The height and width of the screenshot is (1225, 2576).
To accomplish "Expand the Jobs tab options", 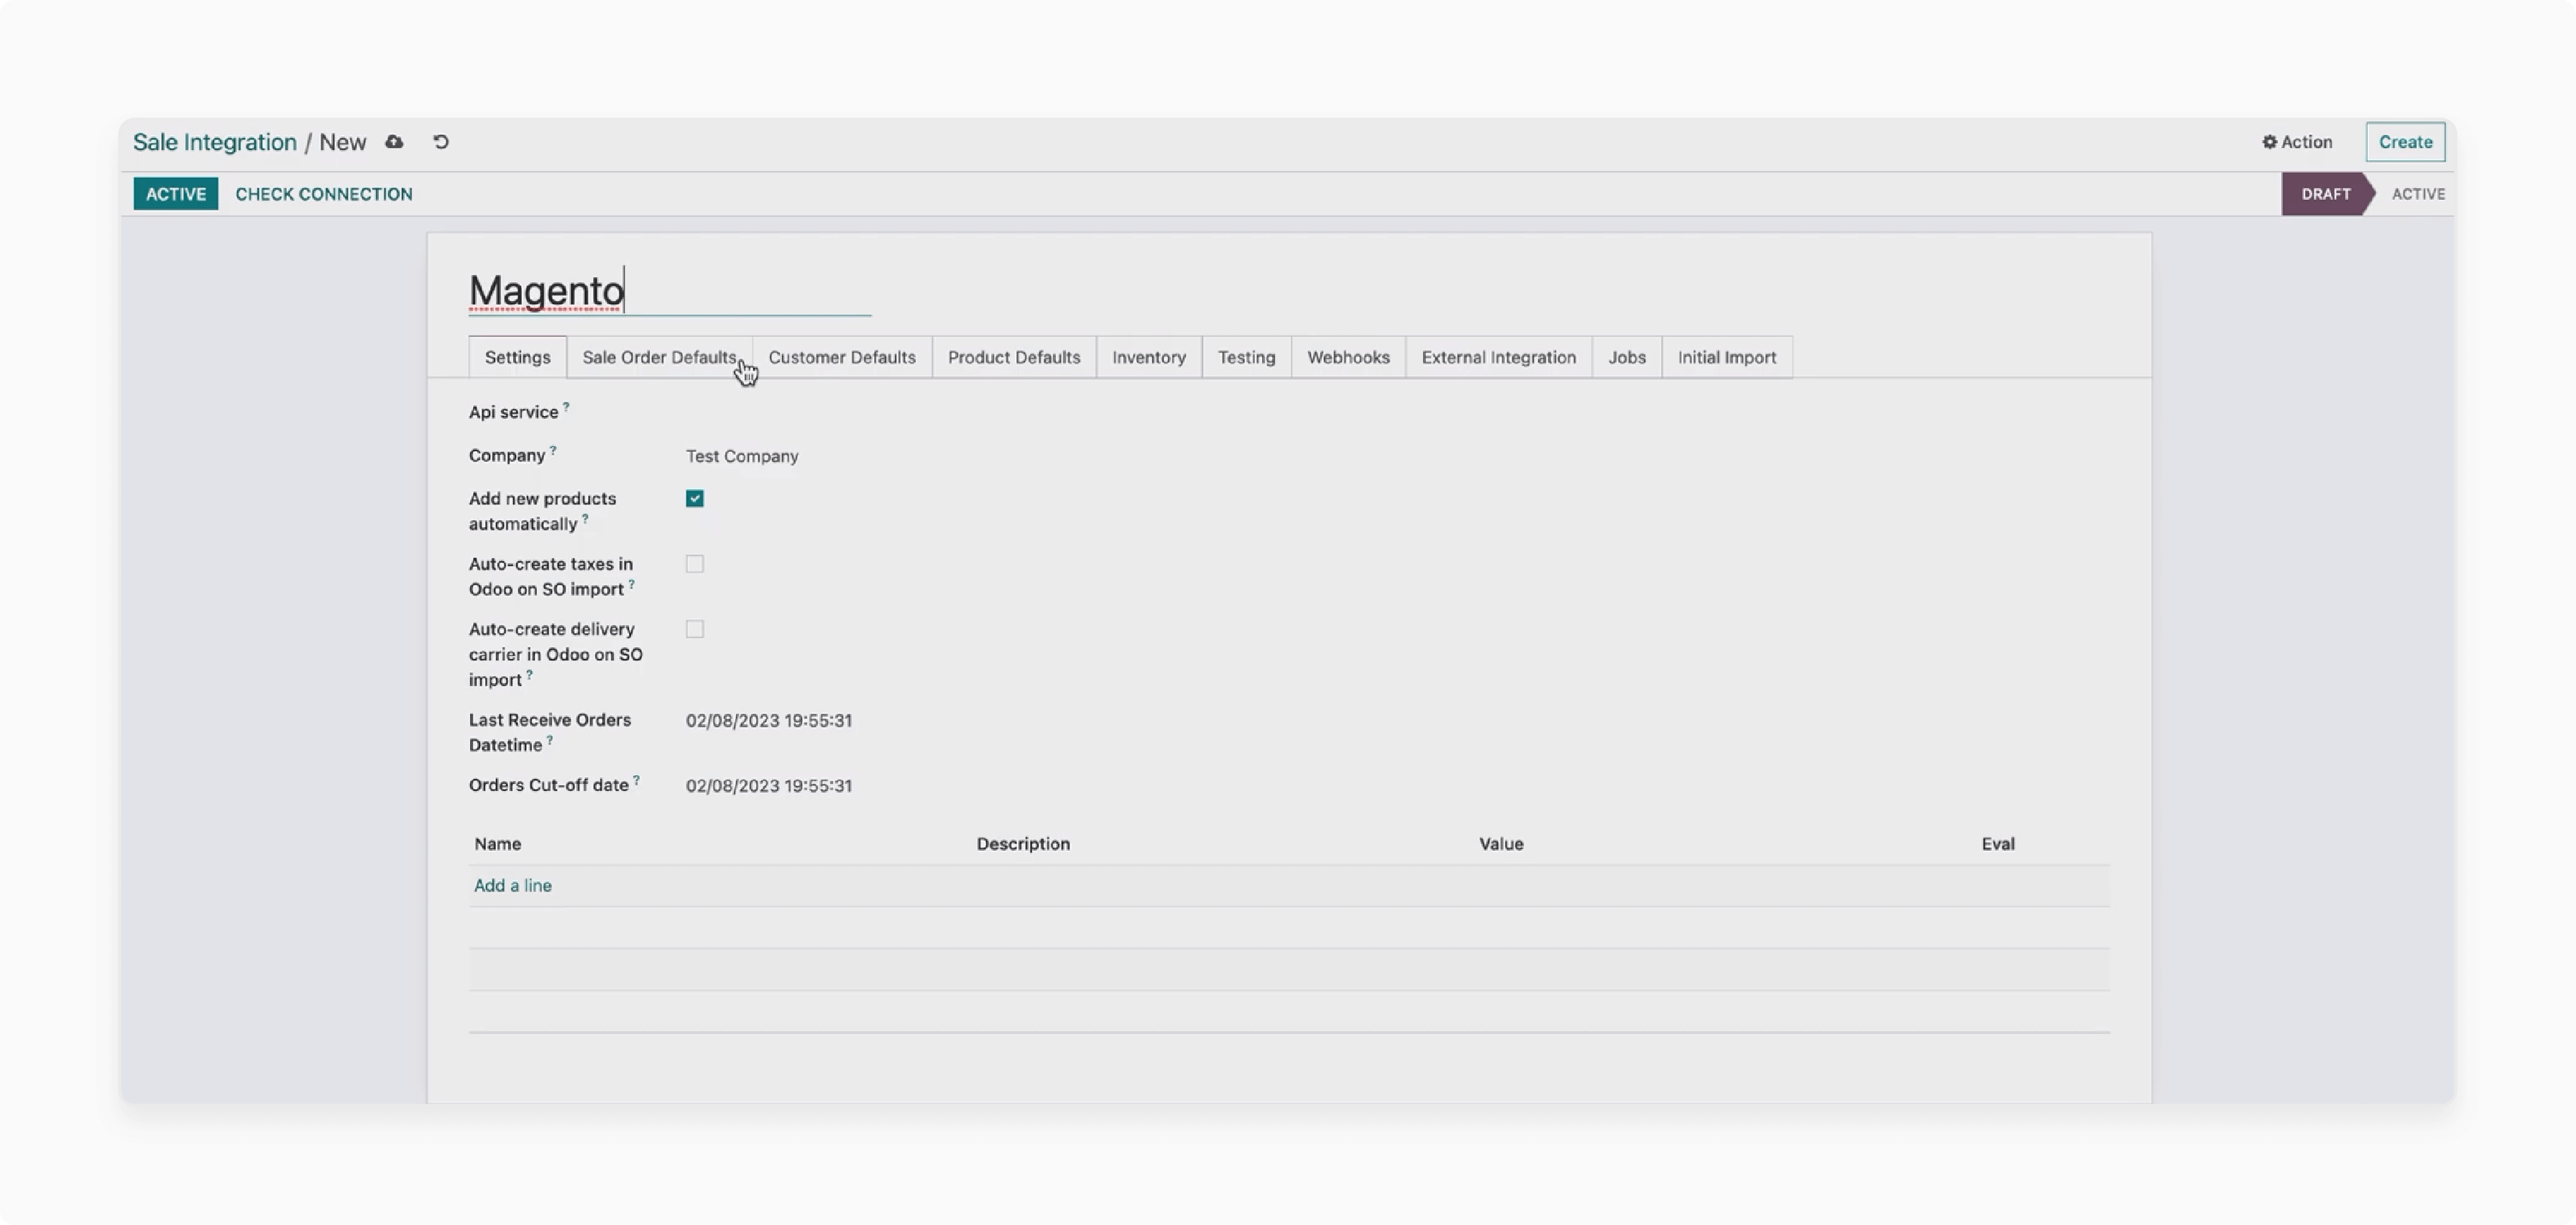I will point(1627,356).
